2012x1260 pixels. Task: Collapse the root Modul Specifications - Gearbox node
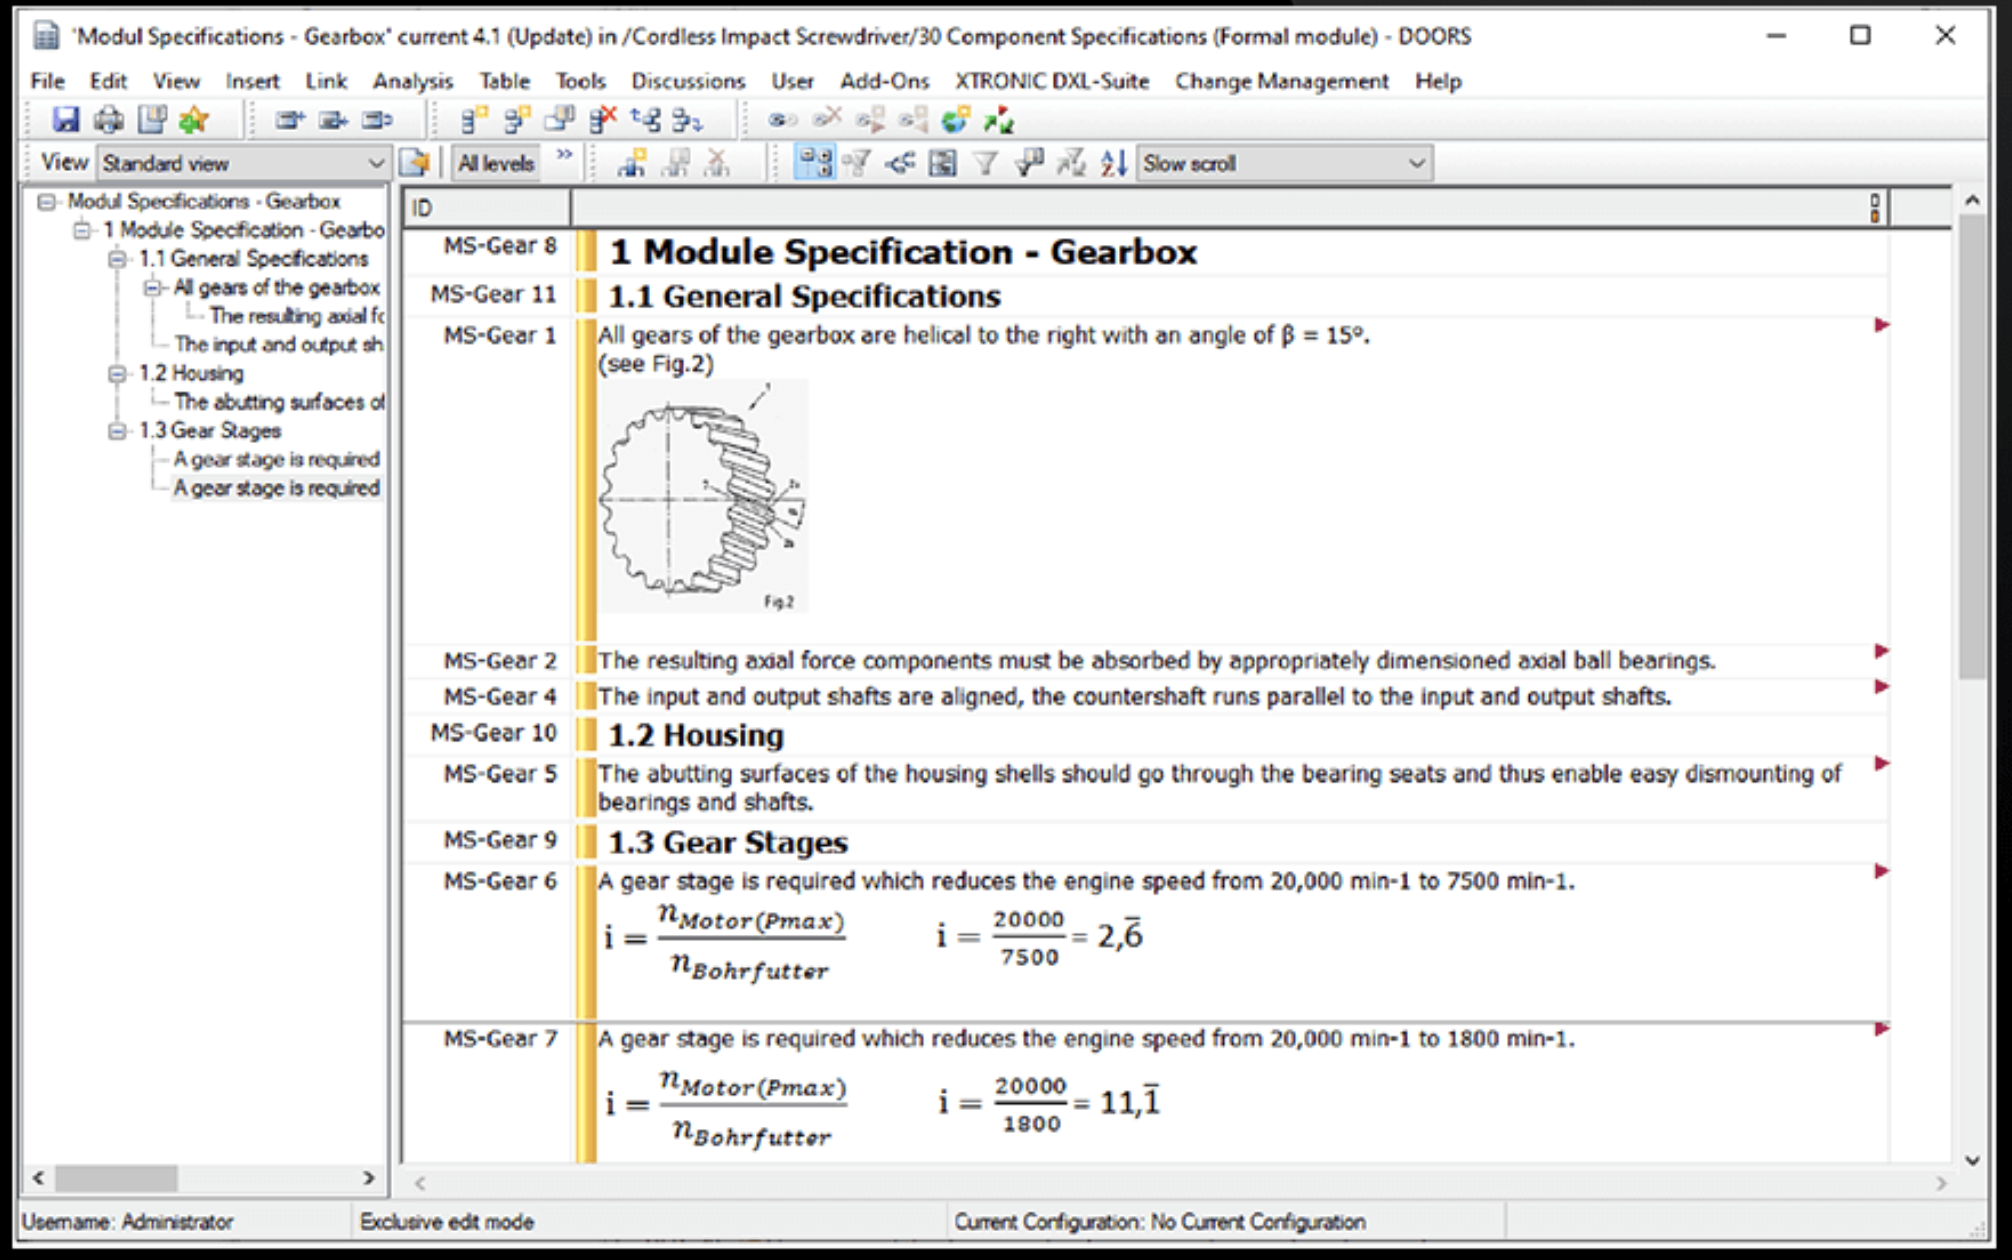(46, 202)
